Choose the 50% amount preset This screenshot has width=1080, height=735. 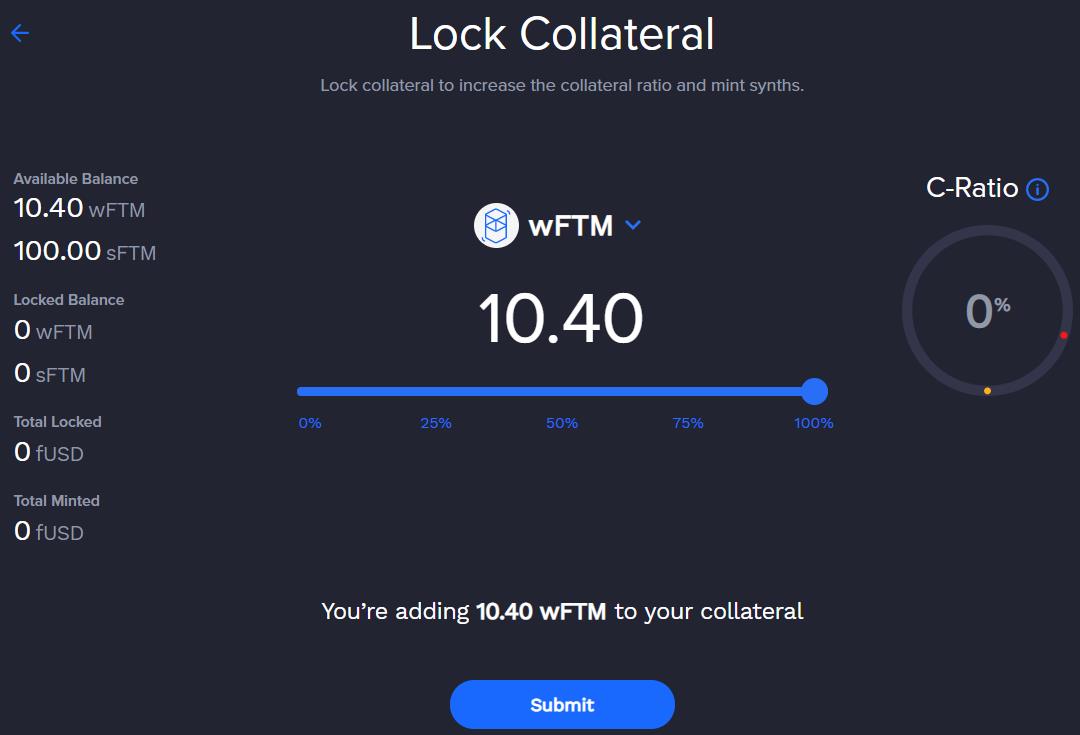(562, 423)
